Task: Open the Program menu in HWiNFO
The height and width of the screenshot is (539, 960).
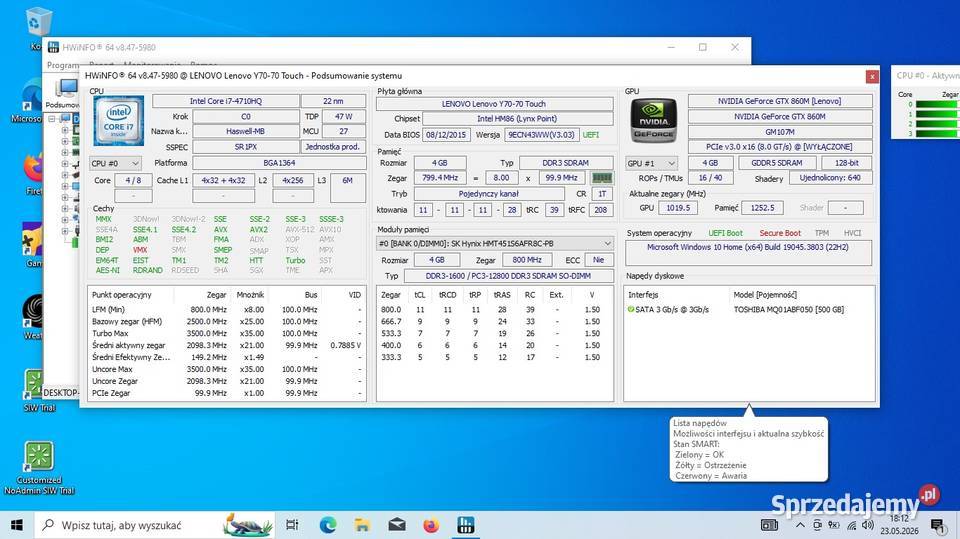Action: 62,65
